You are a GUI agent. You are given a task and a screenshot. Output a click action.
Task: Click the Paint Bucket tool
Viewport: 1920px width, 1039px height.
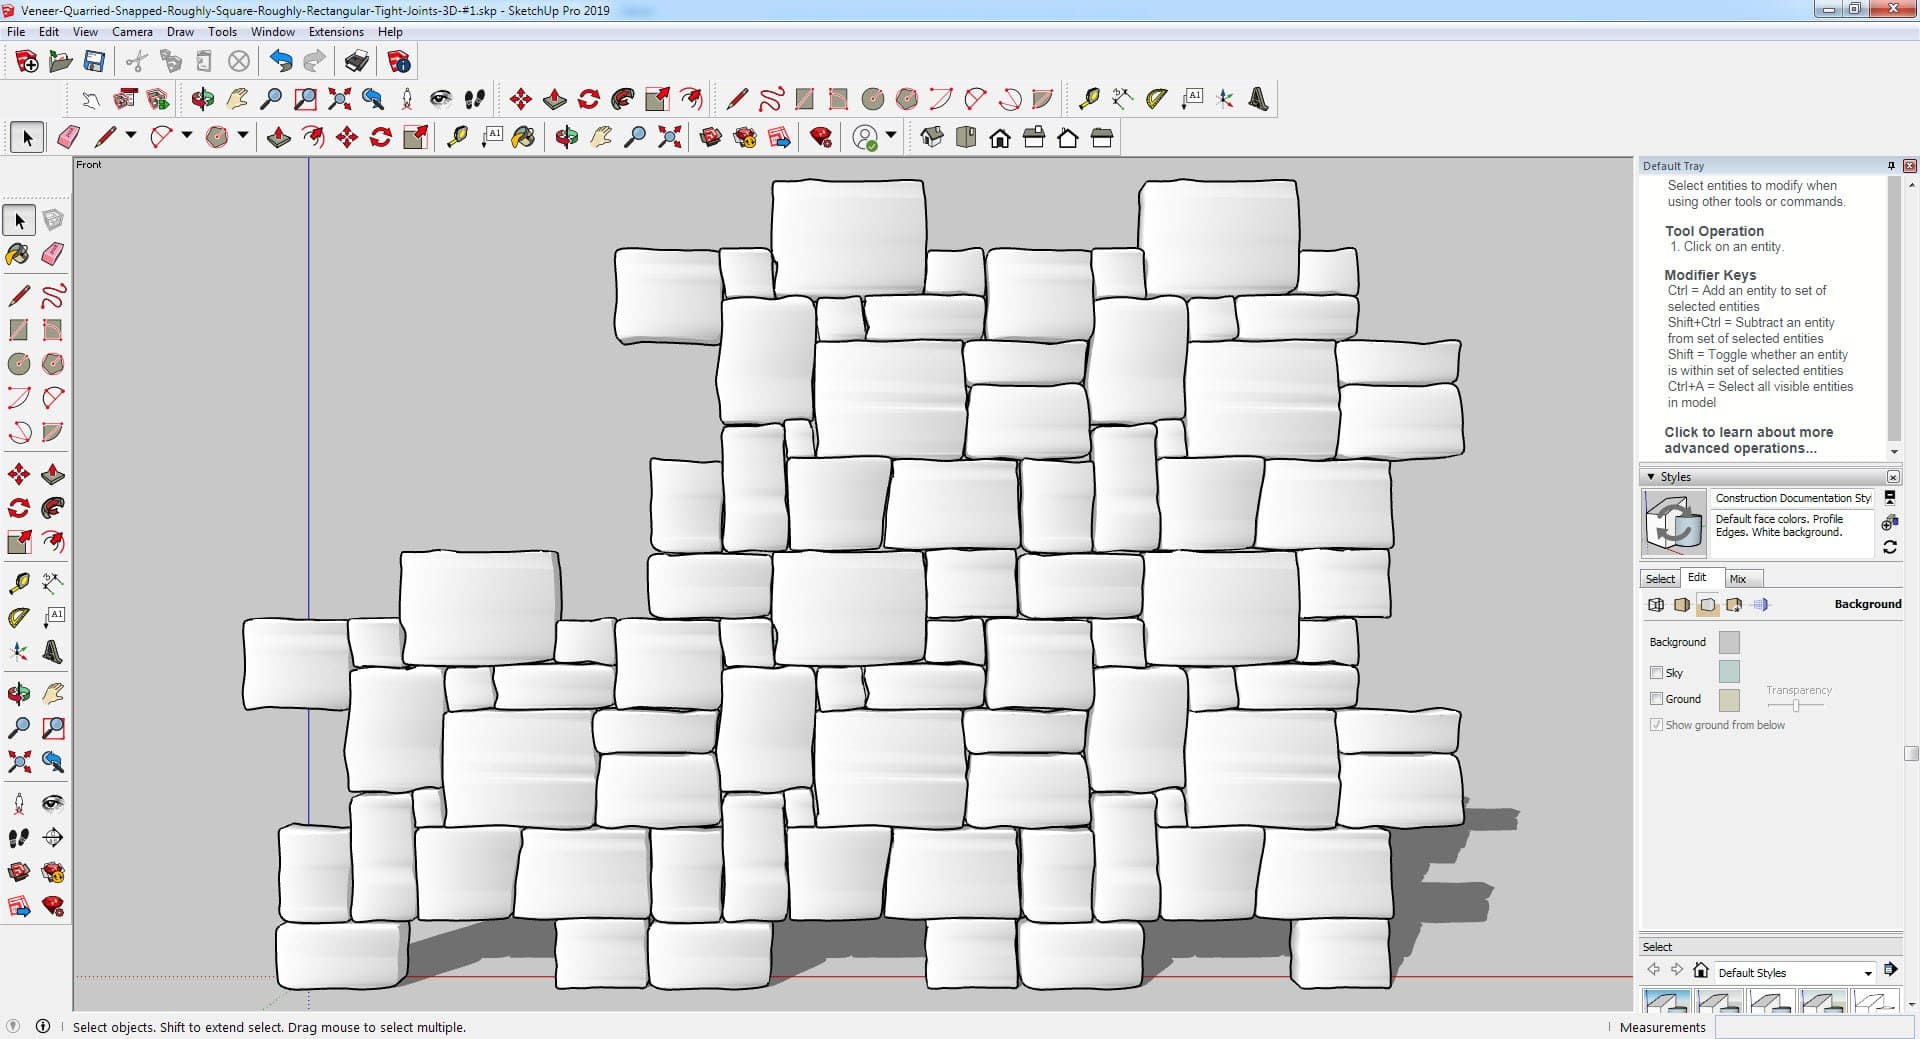18,254
